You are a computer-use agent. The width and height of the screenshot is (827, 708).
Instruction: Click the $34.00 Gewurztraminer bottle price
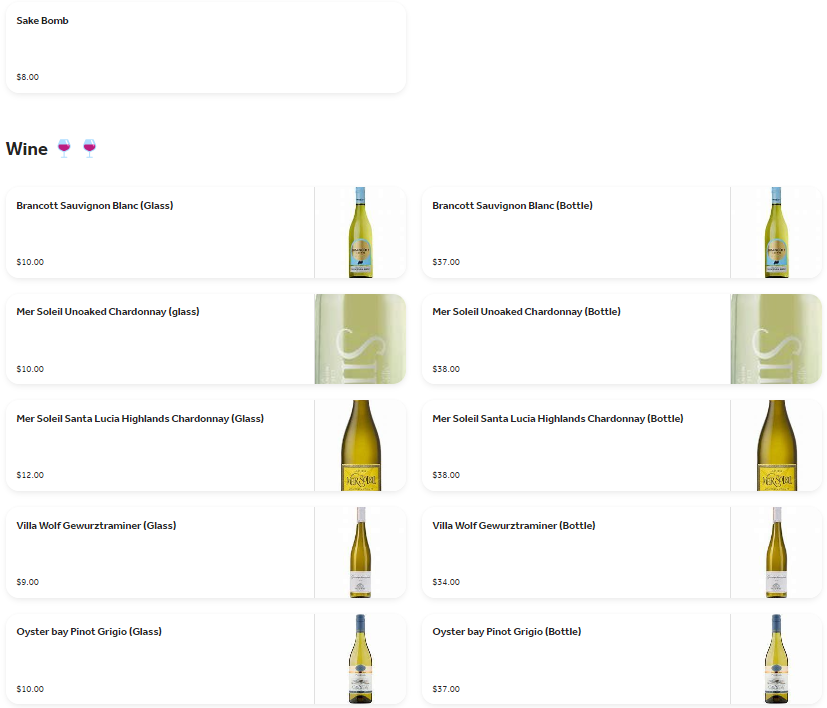446,582
